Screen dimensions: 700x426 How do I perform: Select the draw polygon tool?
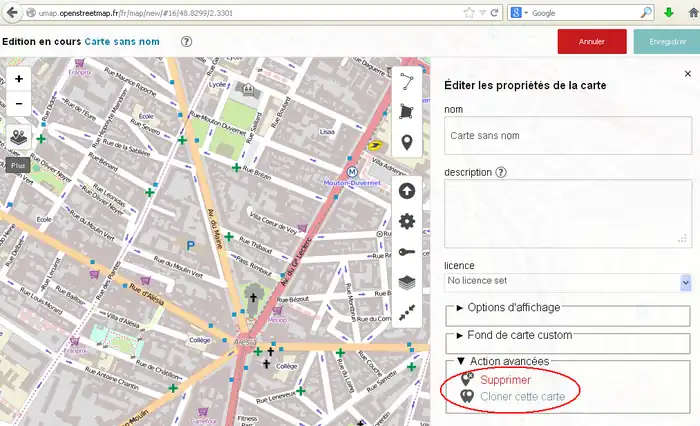[407, 111]
